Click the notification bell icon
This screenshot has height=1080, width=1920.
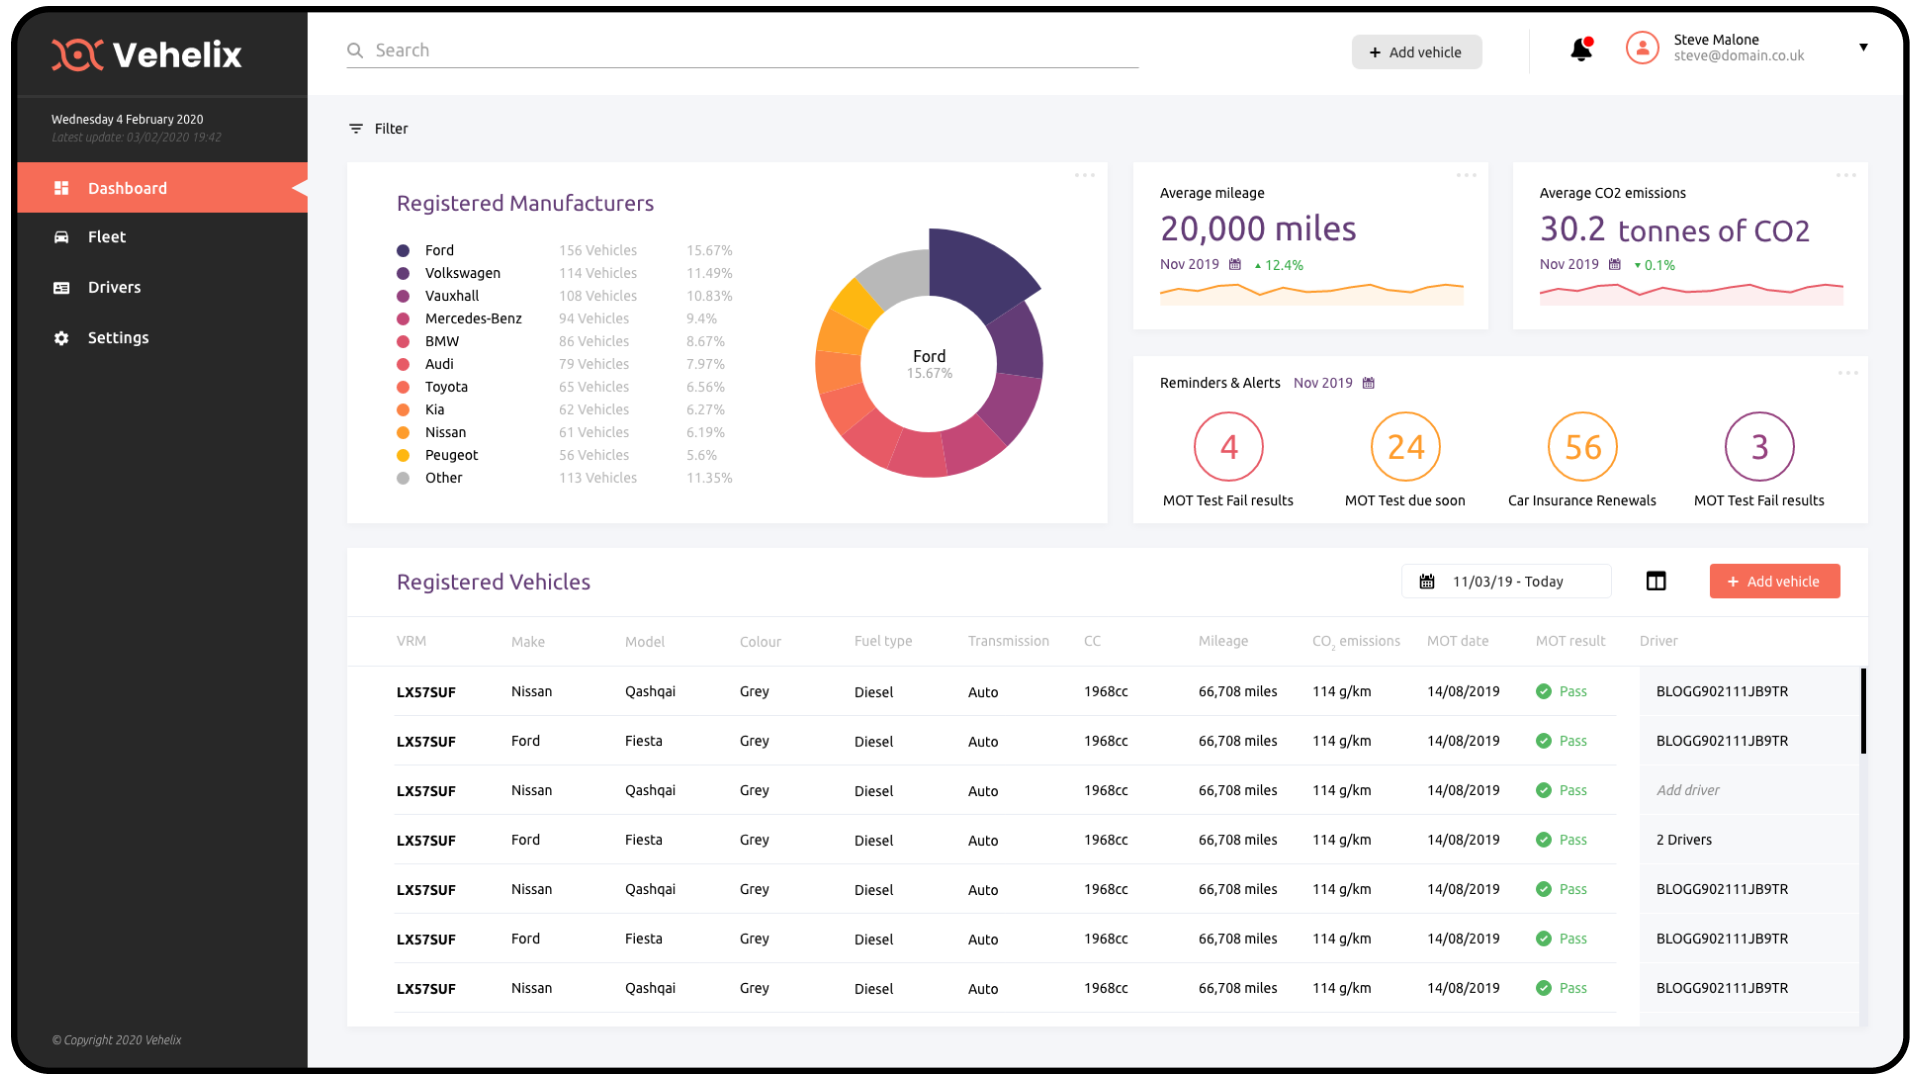pos(1580,49)
